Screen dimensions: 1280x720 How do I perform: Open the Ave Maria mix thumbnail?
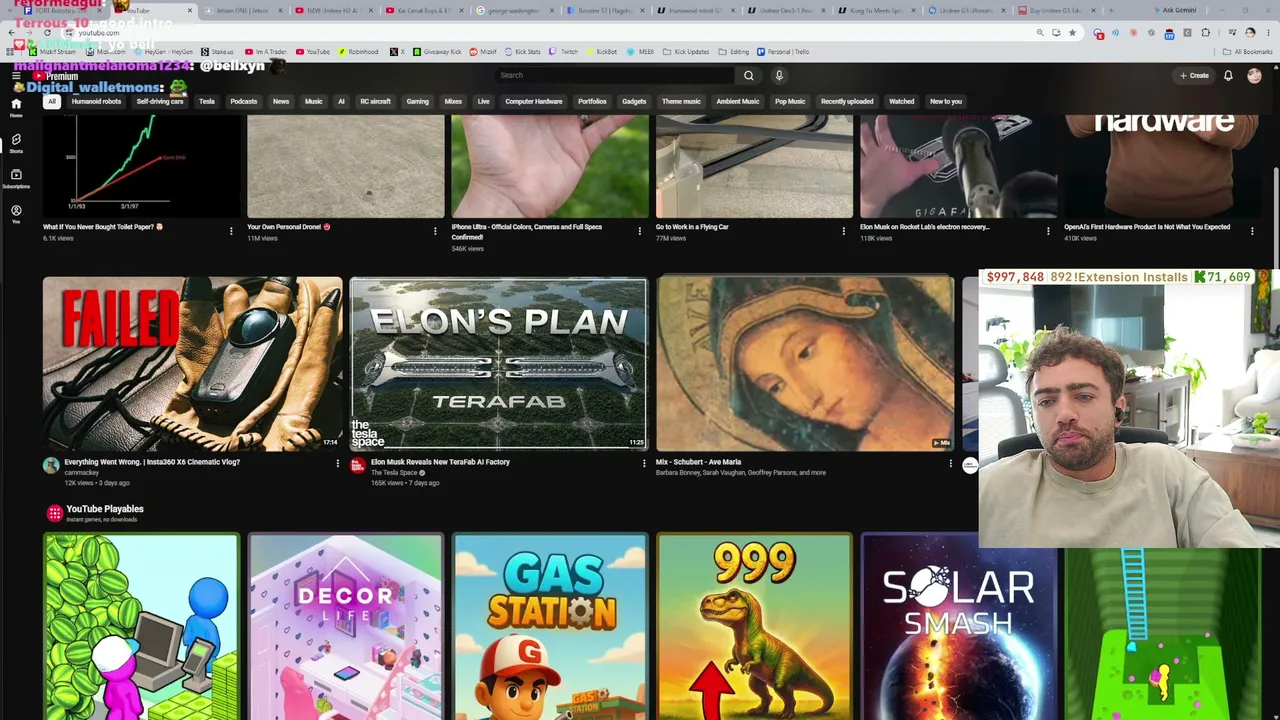pos(805,364)
